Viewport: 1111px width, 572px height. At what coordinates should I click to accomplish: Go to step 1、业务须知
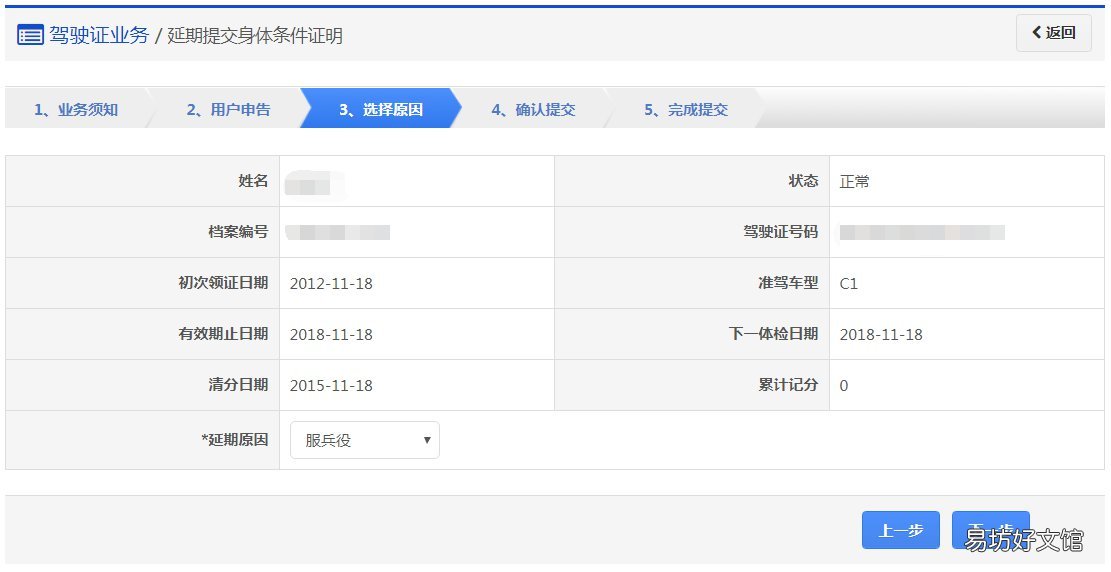tap(76, 109)
